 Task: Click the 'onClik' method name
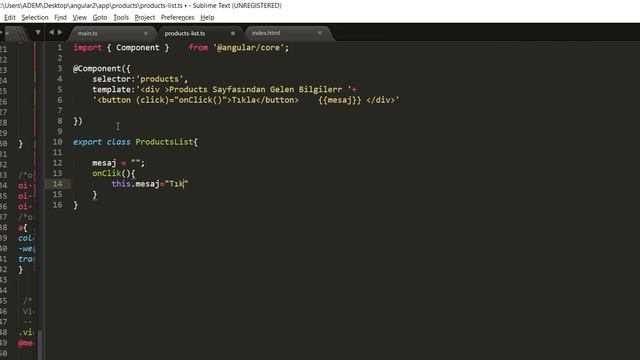tap(107, 173)
